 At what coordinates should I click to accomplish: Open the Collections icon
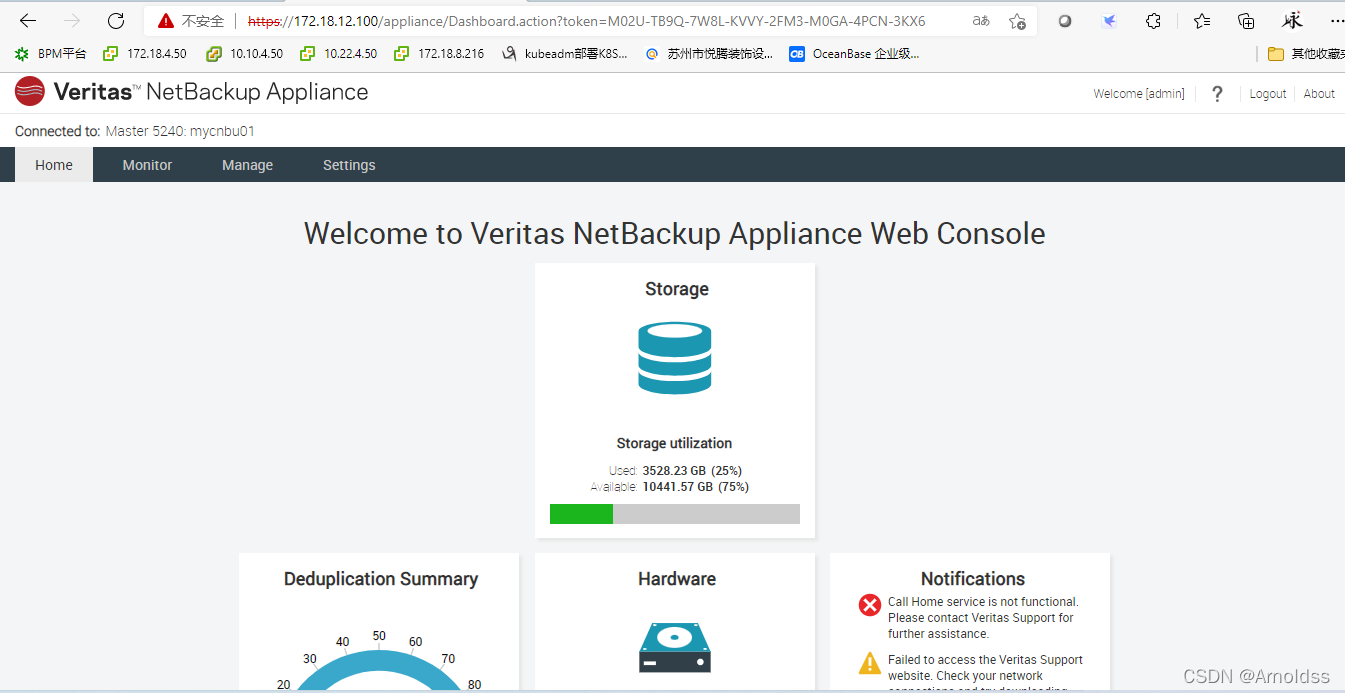pyautogui.click(x=1246, y=21)
